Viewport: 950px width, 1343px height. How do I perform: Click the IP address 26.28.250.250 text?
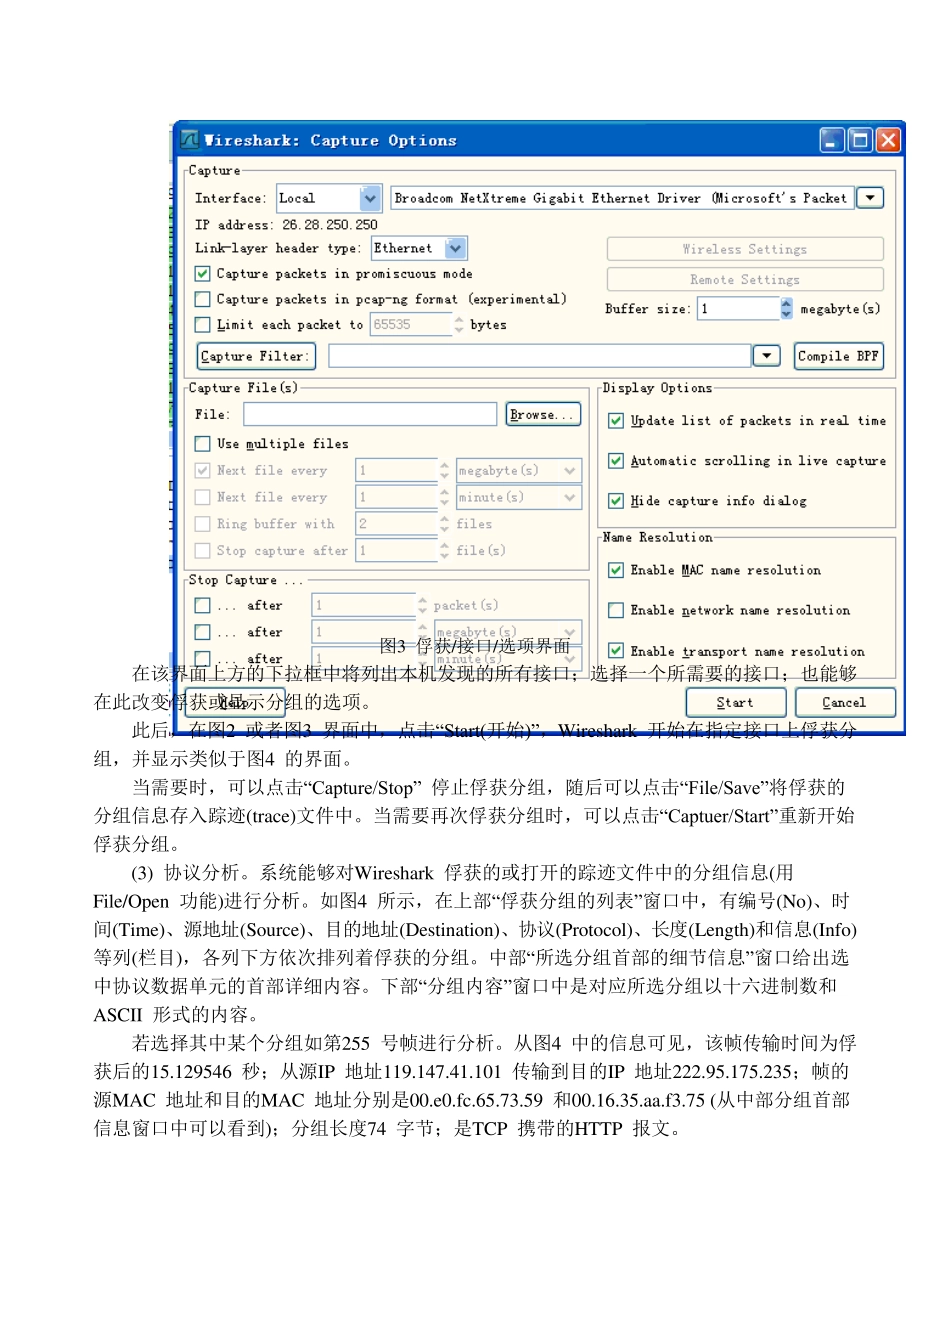(x=330, y=225)
